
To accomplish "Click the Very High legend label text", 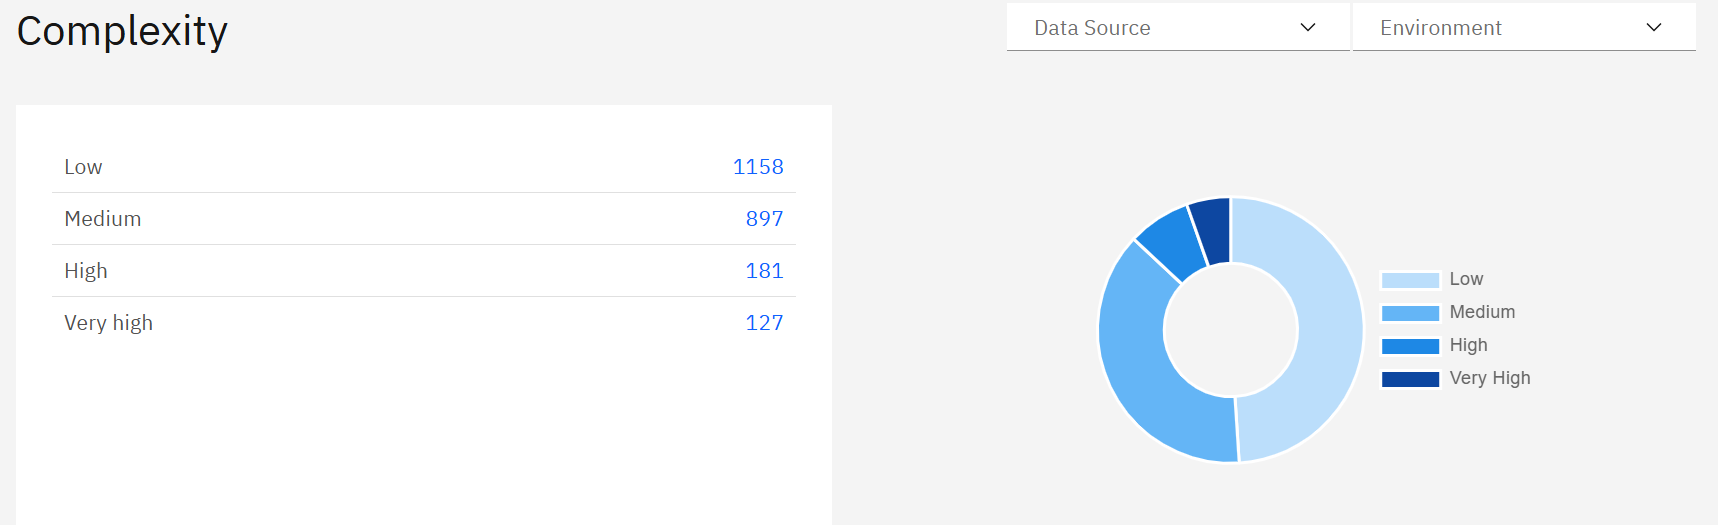I will click(x=1490, y=378).
